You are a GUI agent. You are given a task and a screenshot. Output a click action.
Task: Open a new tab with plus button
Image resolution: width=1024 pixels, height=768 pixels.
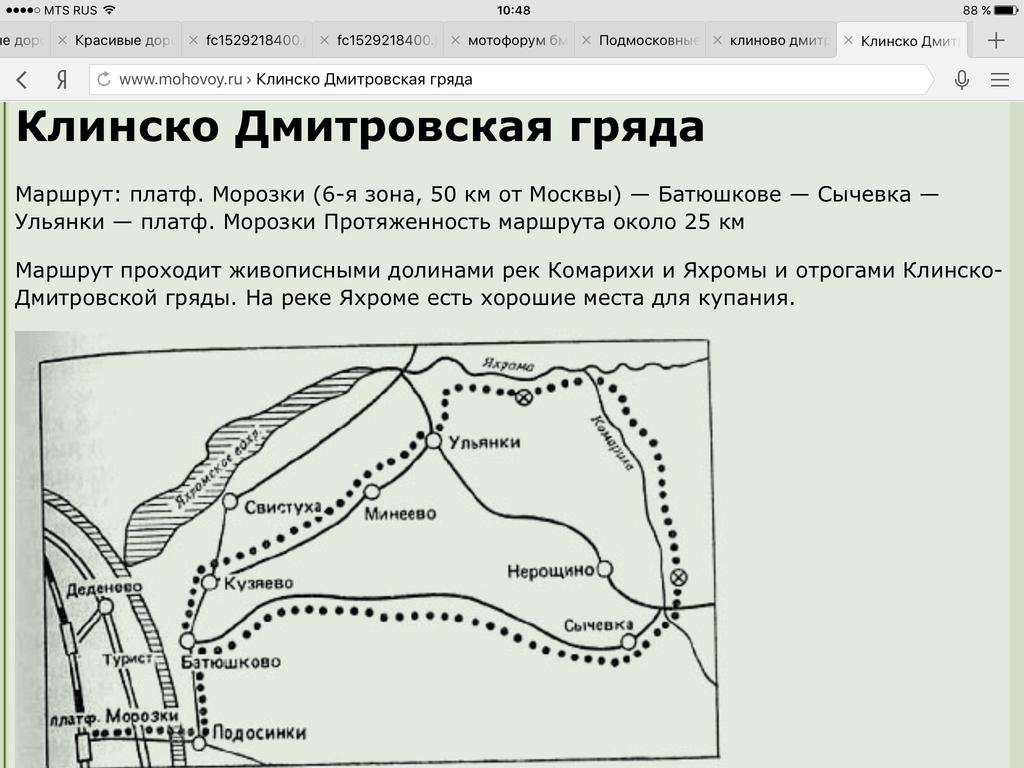(996, 41)
